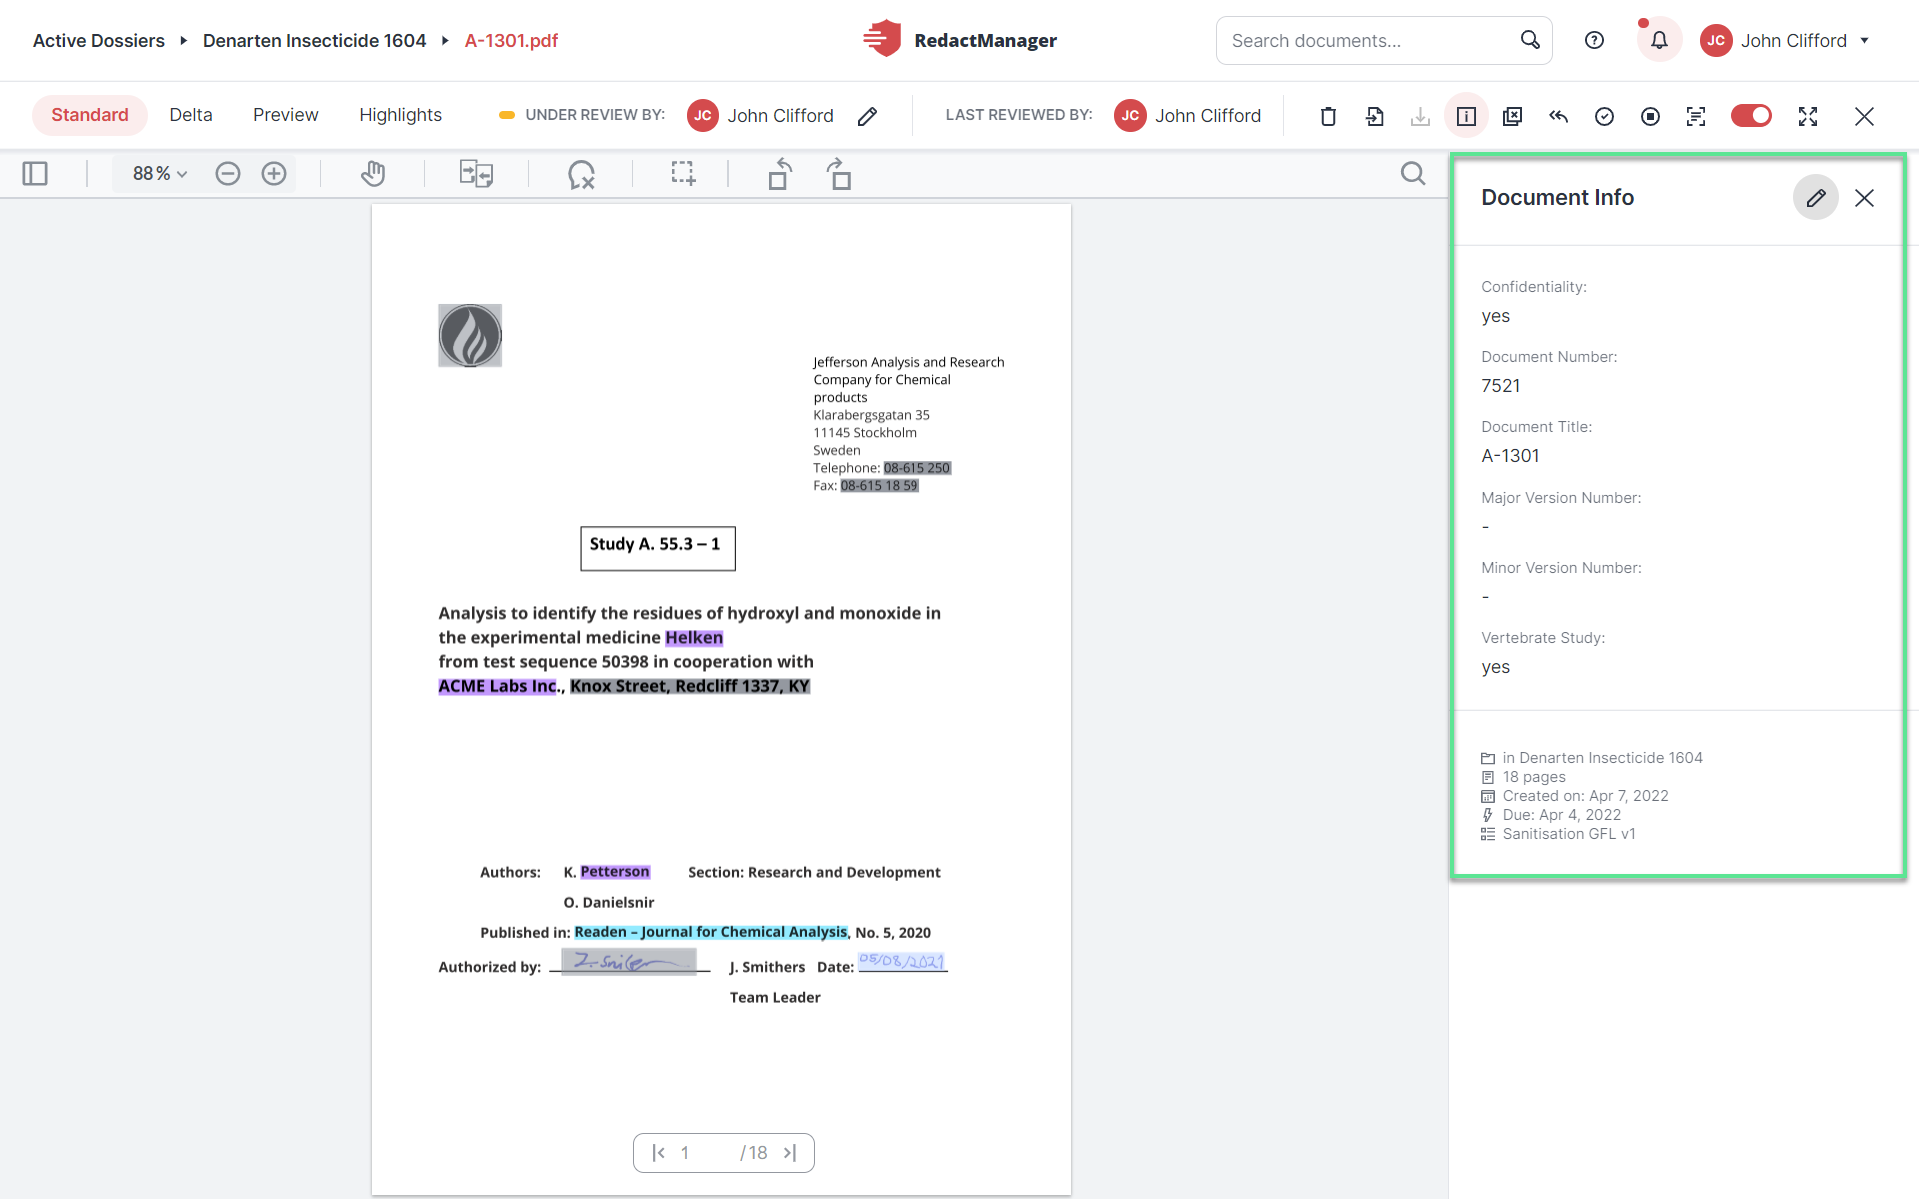Click the record-style circle icon in header toolbar
The image size is (1919, 1199).
[x=1650, y=116]
